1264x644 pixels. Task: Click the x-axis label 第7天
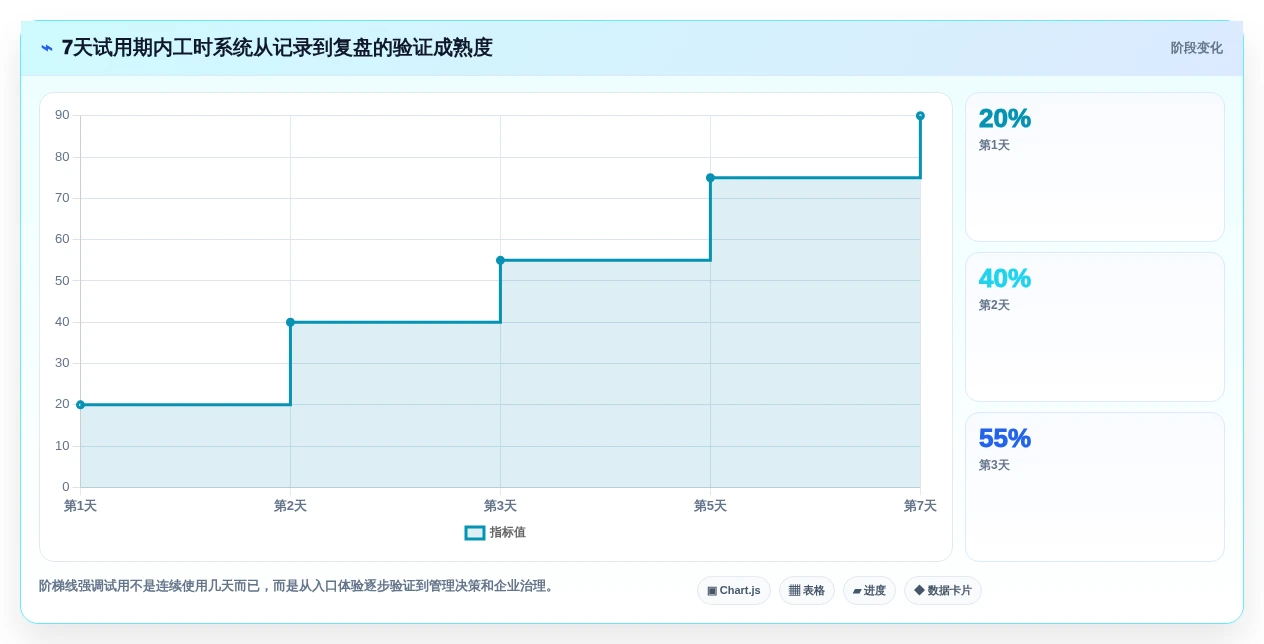[x=920, y=506]
